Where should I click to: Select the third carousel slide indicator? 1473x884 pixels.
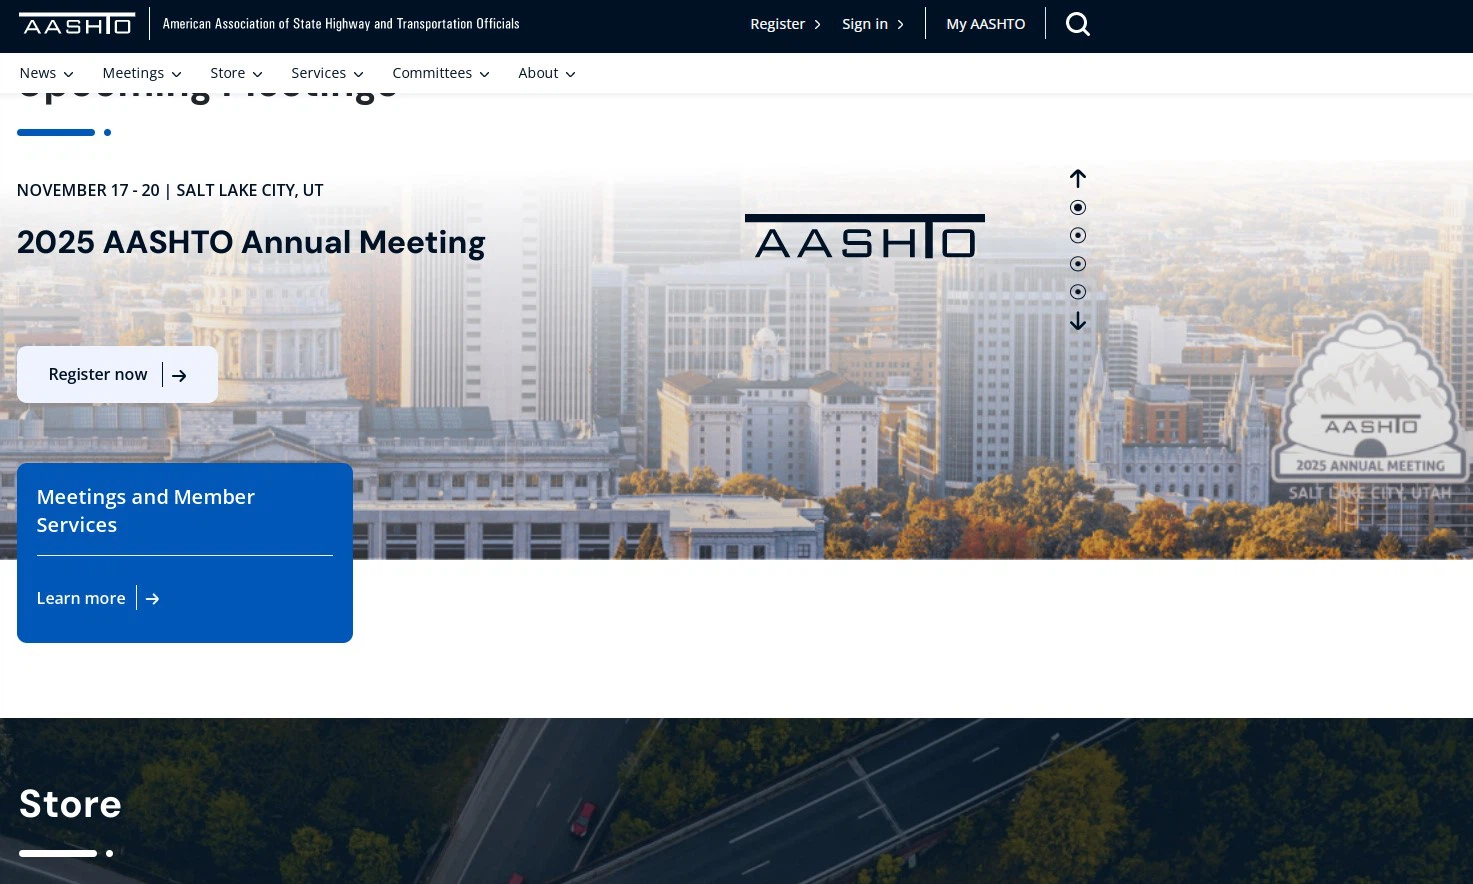tap(1077, 264)
